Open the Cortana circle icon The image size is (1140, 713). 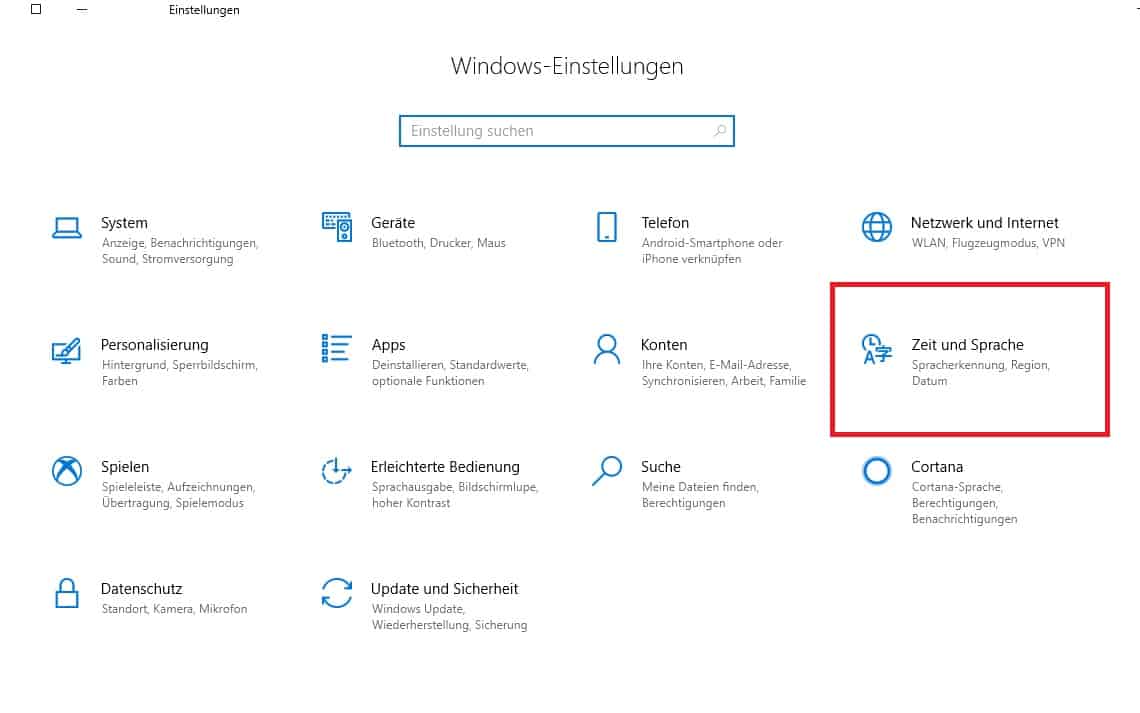coord(877,471)
